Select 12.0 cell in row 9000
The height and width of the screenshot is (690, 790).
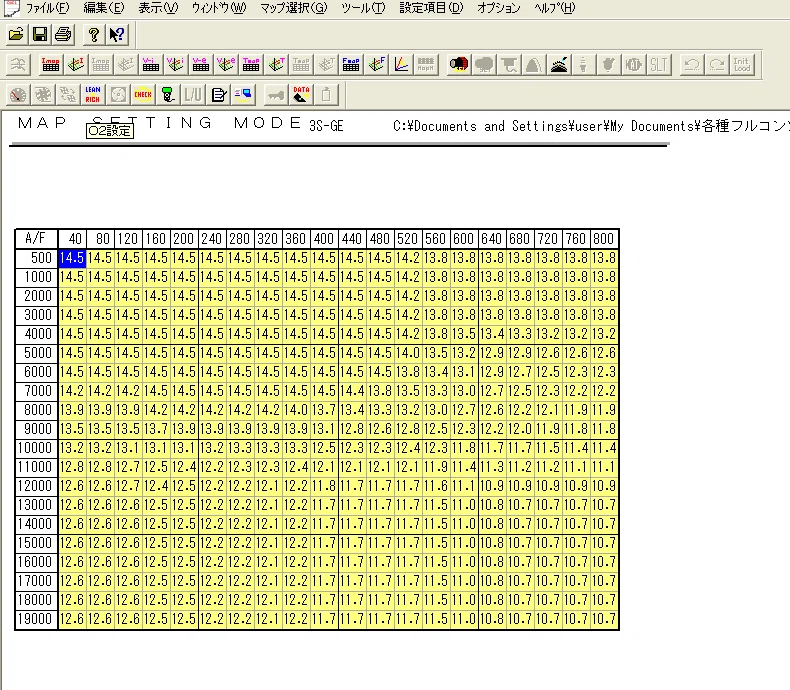(x=519, y=429)
